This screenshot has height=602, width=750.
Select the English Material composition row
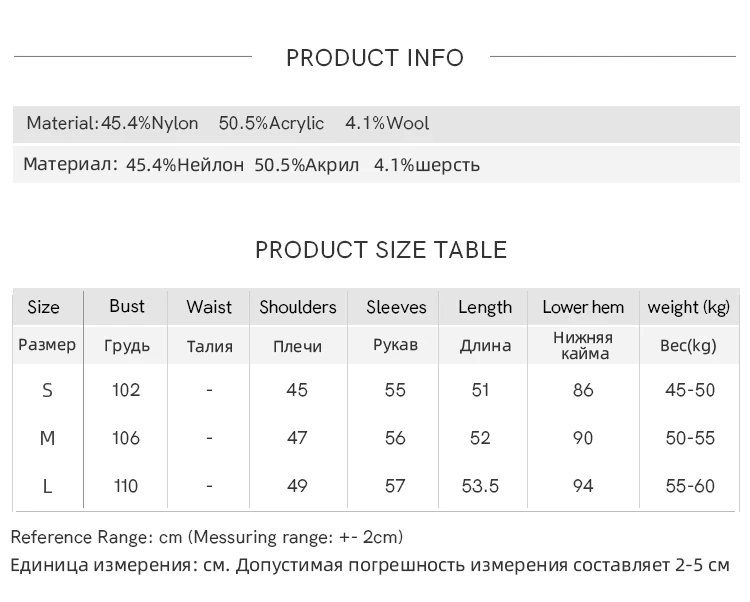[x=376, y=124]
